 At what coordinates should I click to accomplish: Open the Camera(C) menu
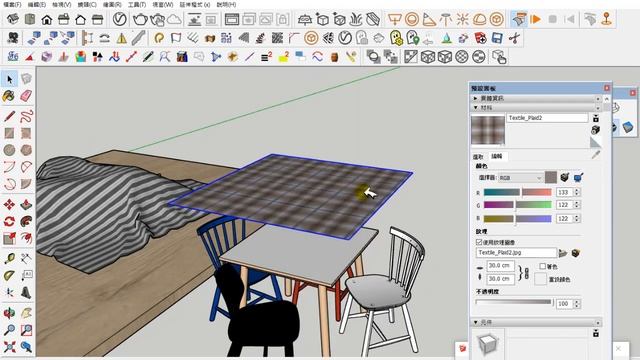point(87,4)
